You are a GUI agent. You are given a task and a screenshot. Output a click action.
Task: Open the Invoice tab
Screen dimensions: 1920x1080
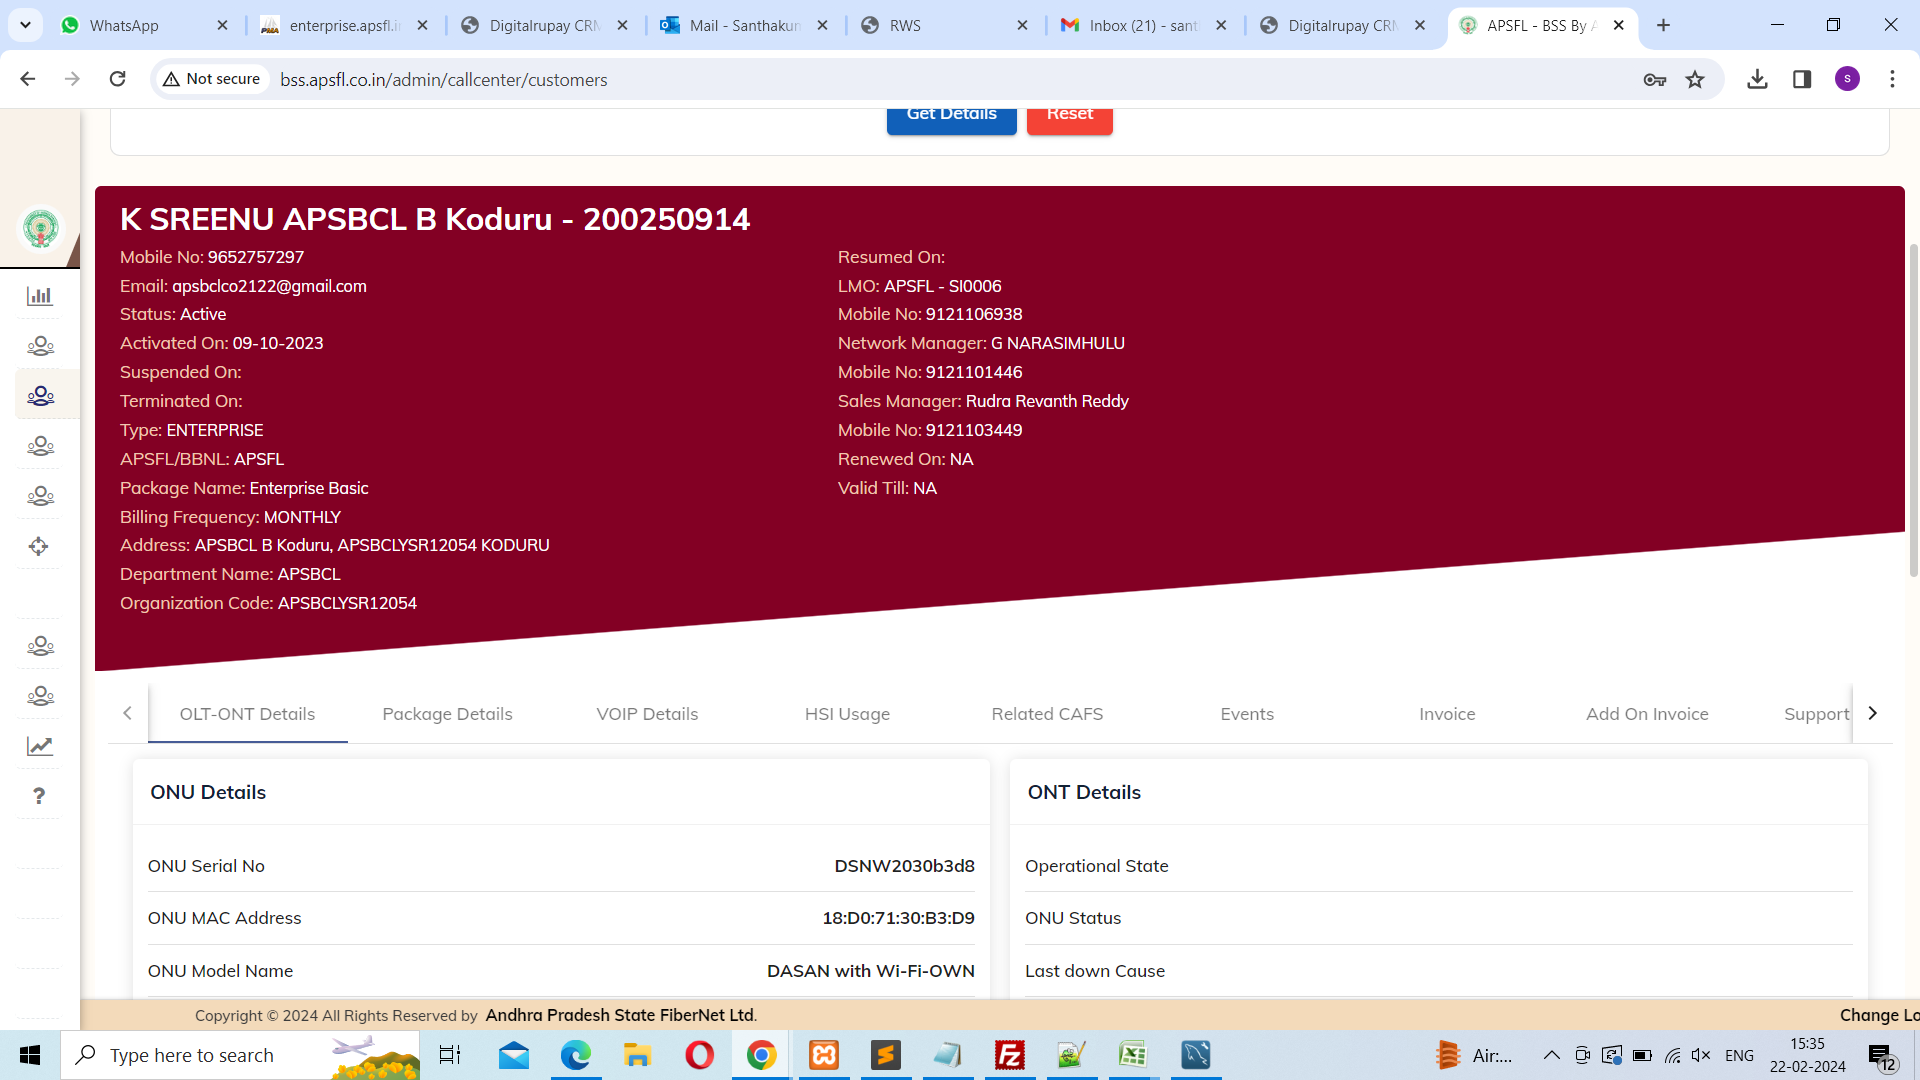click(1447, 714)
